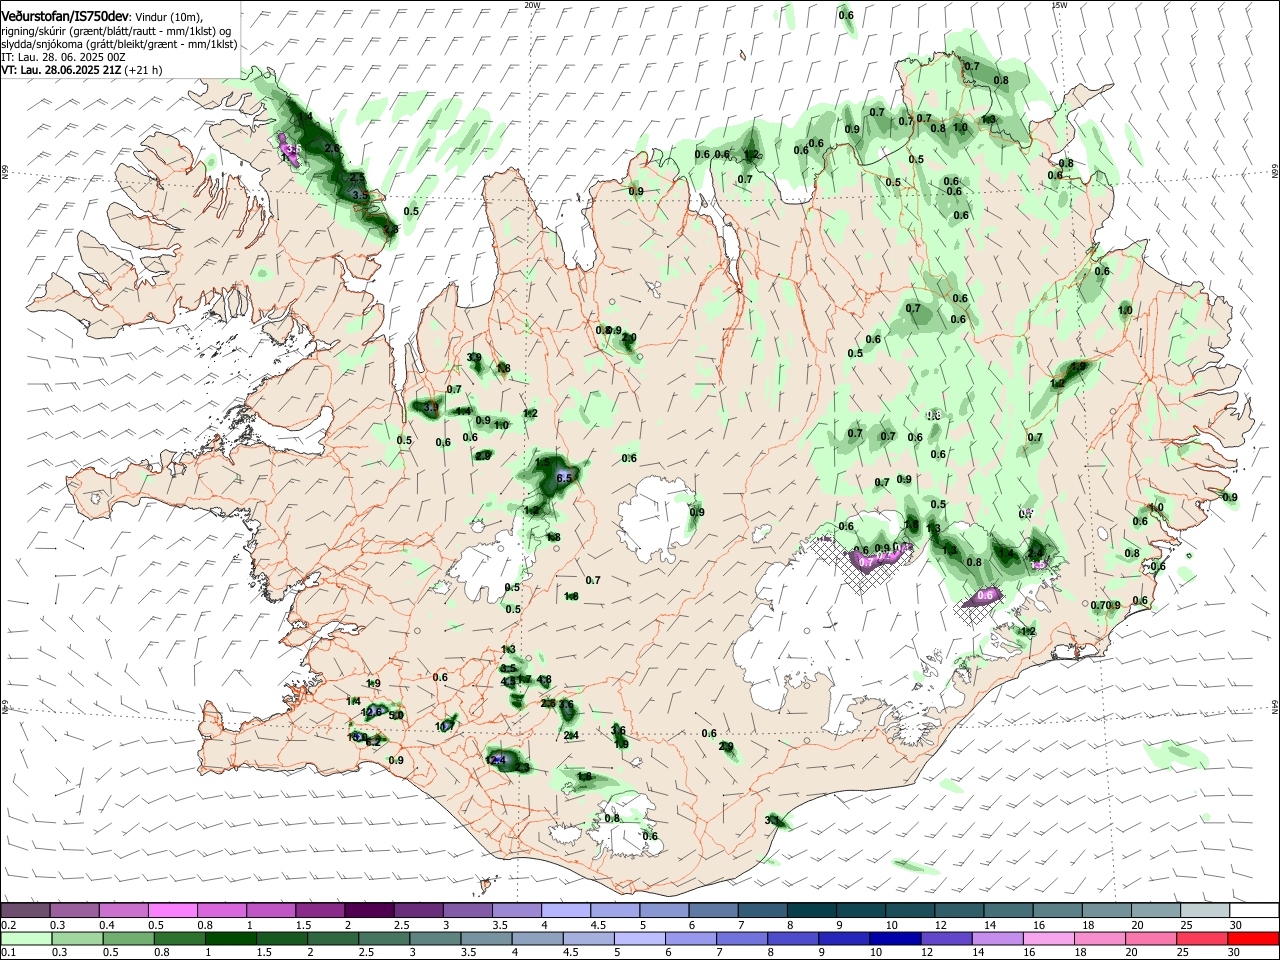Select the green swatch between 0.8 and 1
This screenshot has width=1280, height=960.
[x=181, y=939]
